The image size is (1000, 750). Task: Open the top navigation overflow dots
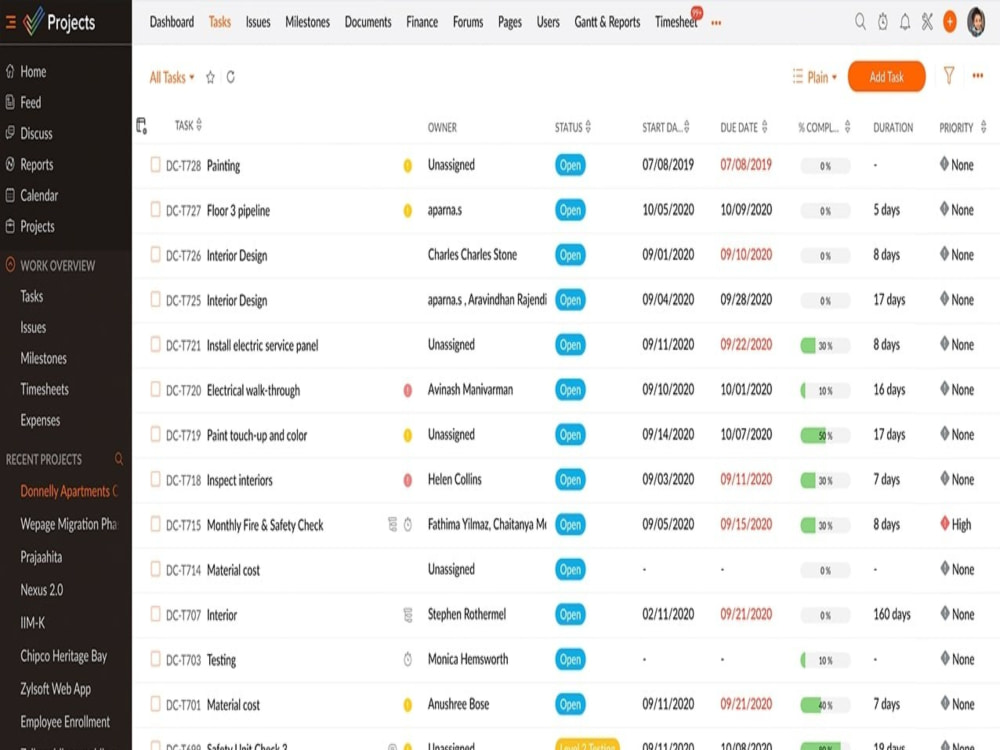pyautogui.click(x=716, y=22)
